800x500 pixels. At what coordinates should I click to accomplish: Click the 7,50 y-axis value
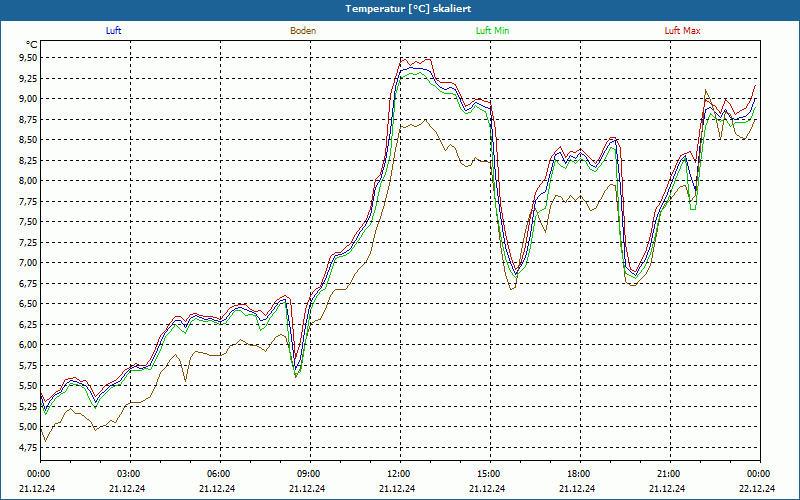click(27, 222)
